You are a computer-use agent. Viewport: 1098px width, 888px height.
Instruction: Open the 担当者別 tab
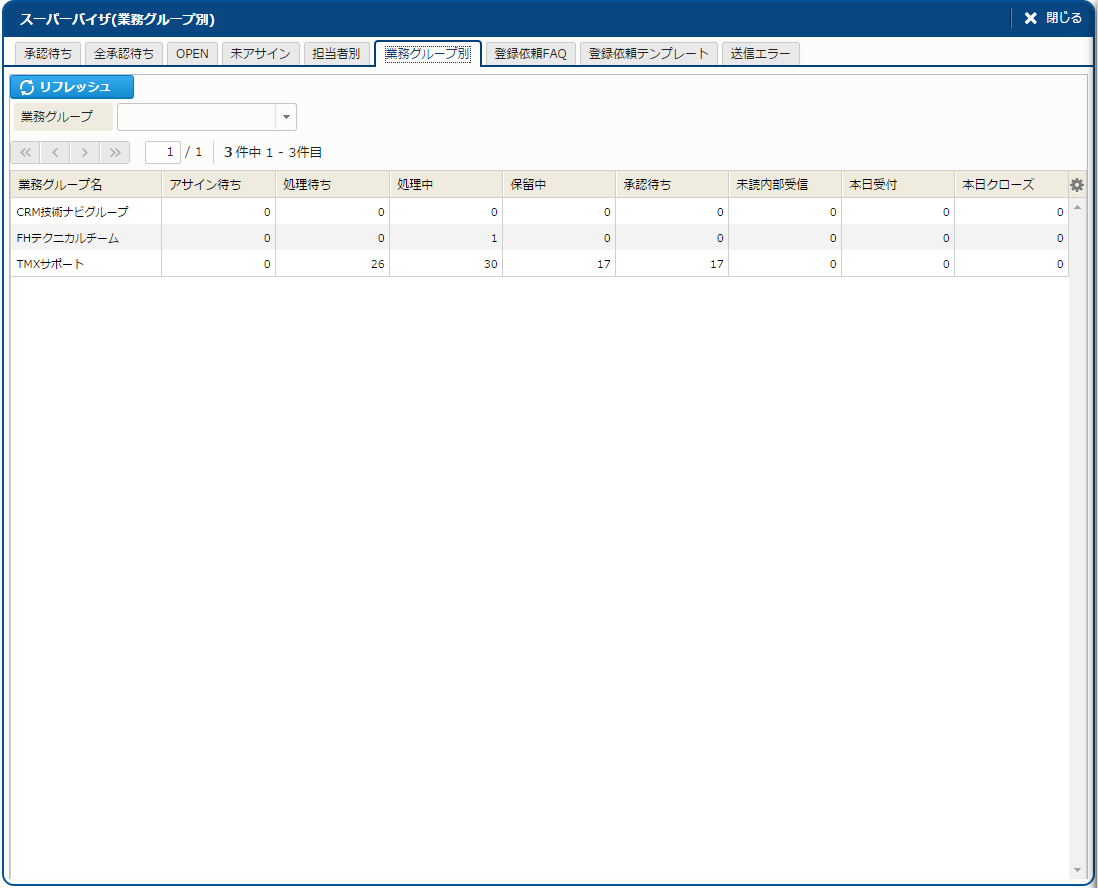pos(336,54)
